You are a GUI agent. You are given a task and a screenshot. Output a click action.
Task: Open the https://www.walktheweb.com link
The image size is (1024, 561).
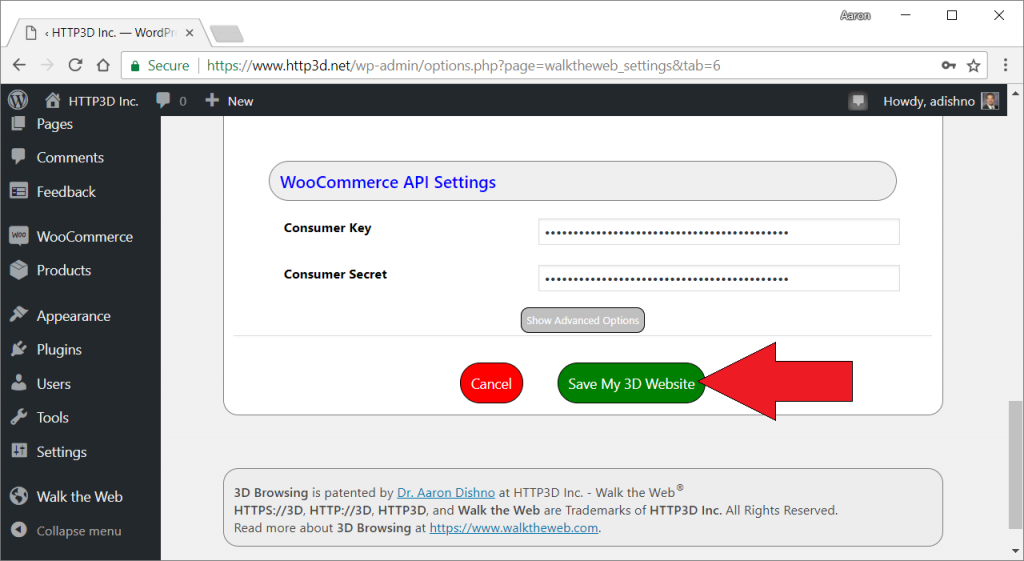pyautogui.click(x=513, y=528)
